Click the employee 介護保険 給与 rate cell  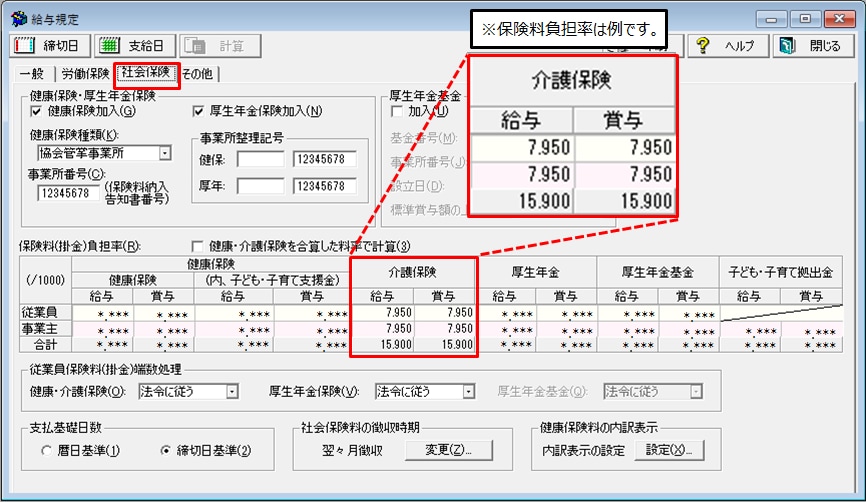(x=382, y=313)
